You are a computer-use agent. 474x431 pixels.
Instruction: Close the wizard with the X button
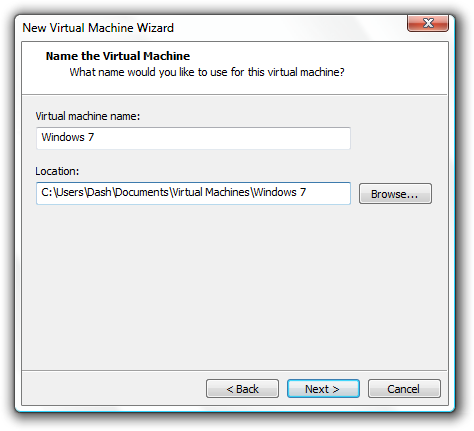point(428,23)
